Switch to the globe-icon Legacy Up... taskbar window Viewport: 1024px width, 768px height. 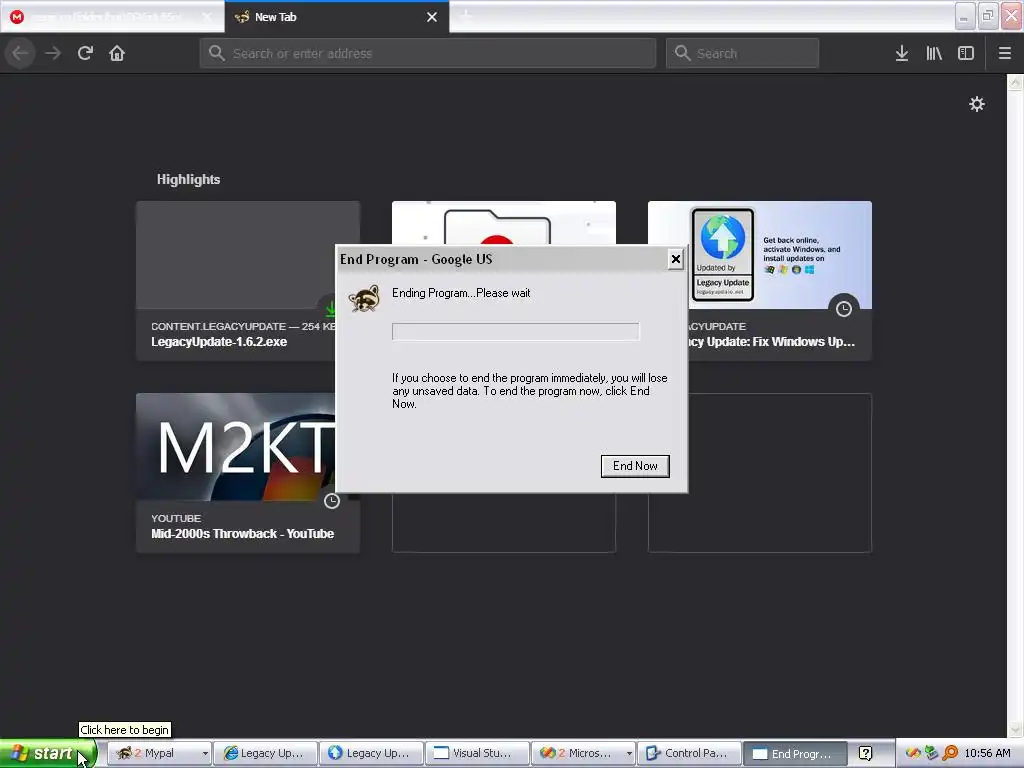371,753
